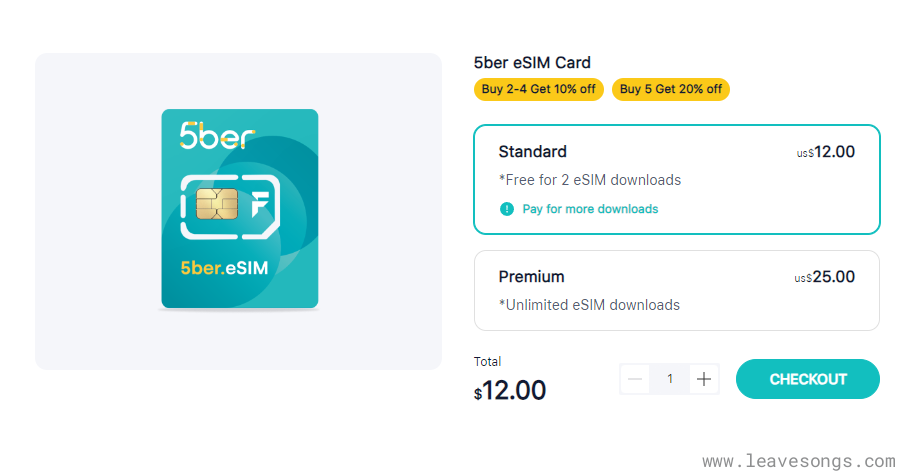Open the Pay for more downloads link
Image resolution: width=906 pixels, height=476 pixels.
590,209
